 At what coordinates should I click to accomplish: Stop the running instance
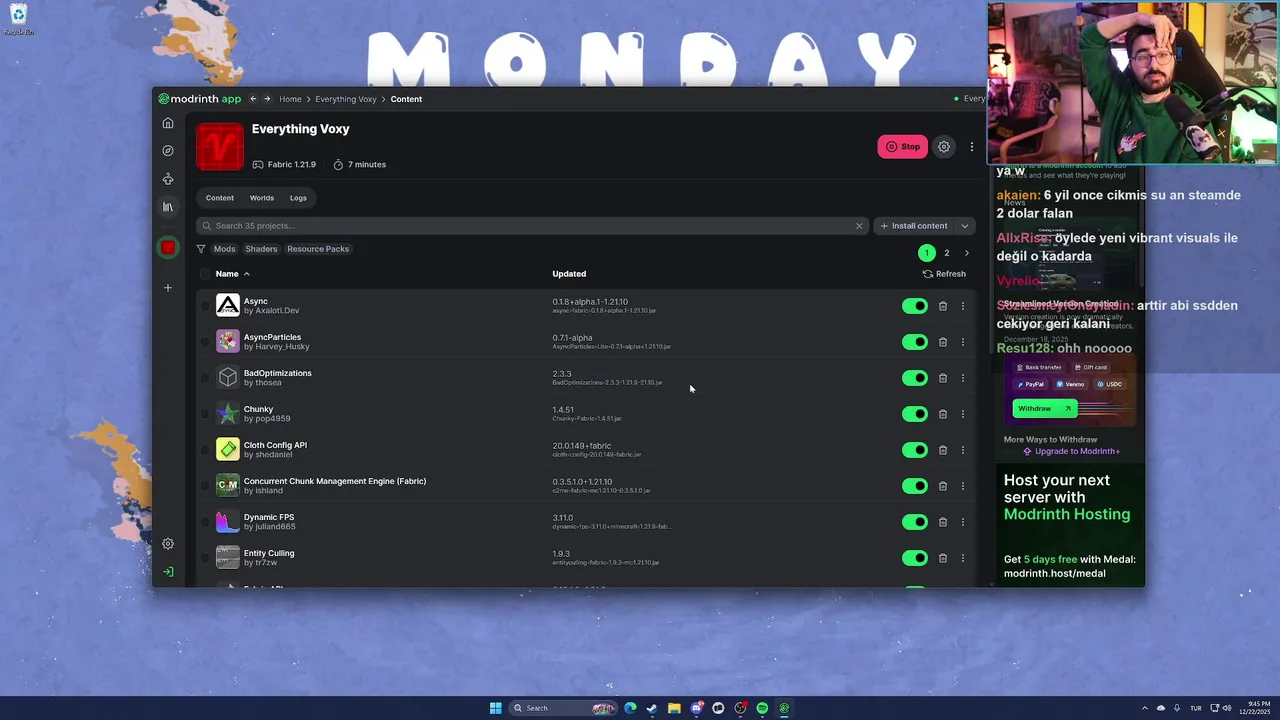point(903,147)
